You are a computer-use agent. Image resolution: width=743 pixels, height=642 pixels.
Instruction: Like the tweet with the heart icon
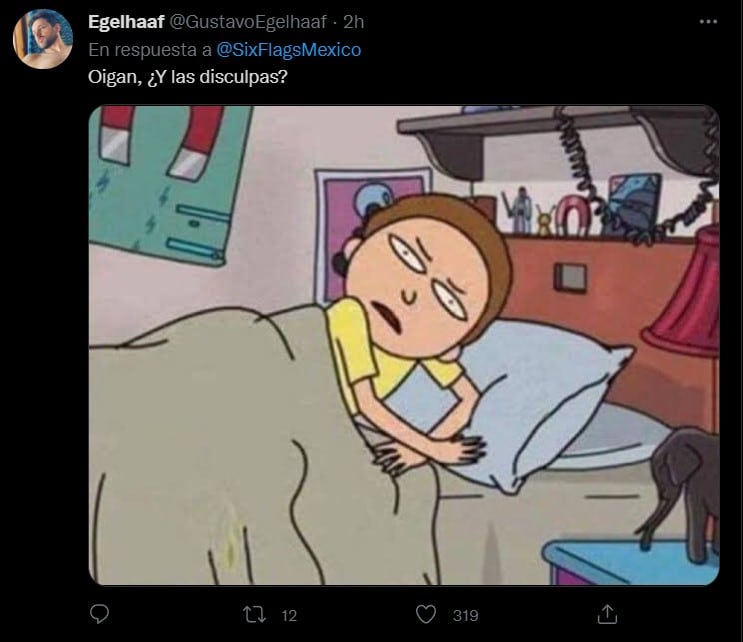tap(426, 613)
